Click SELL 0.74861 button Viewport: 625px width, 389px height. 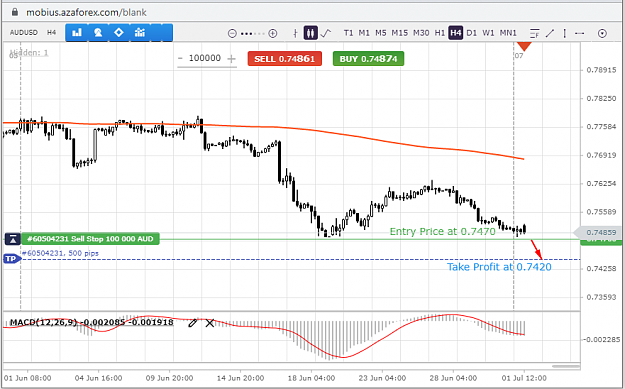(285, 59)
